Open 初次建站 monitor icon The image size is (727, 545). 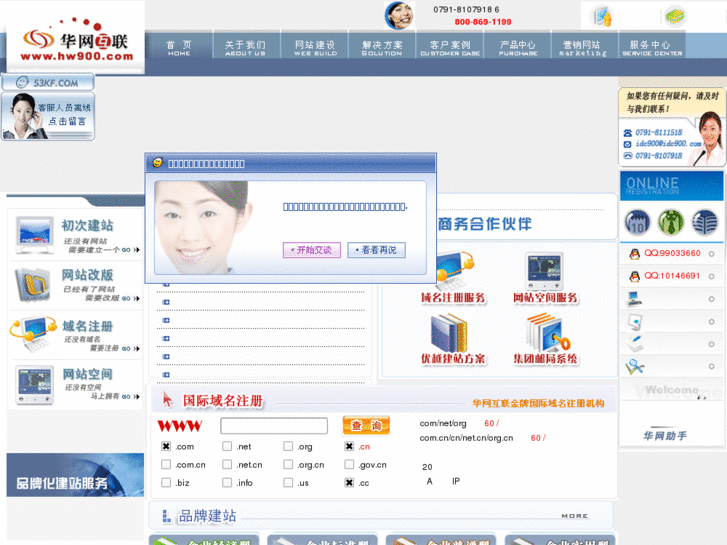point(34,234)
